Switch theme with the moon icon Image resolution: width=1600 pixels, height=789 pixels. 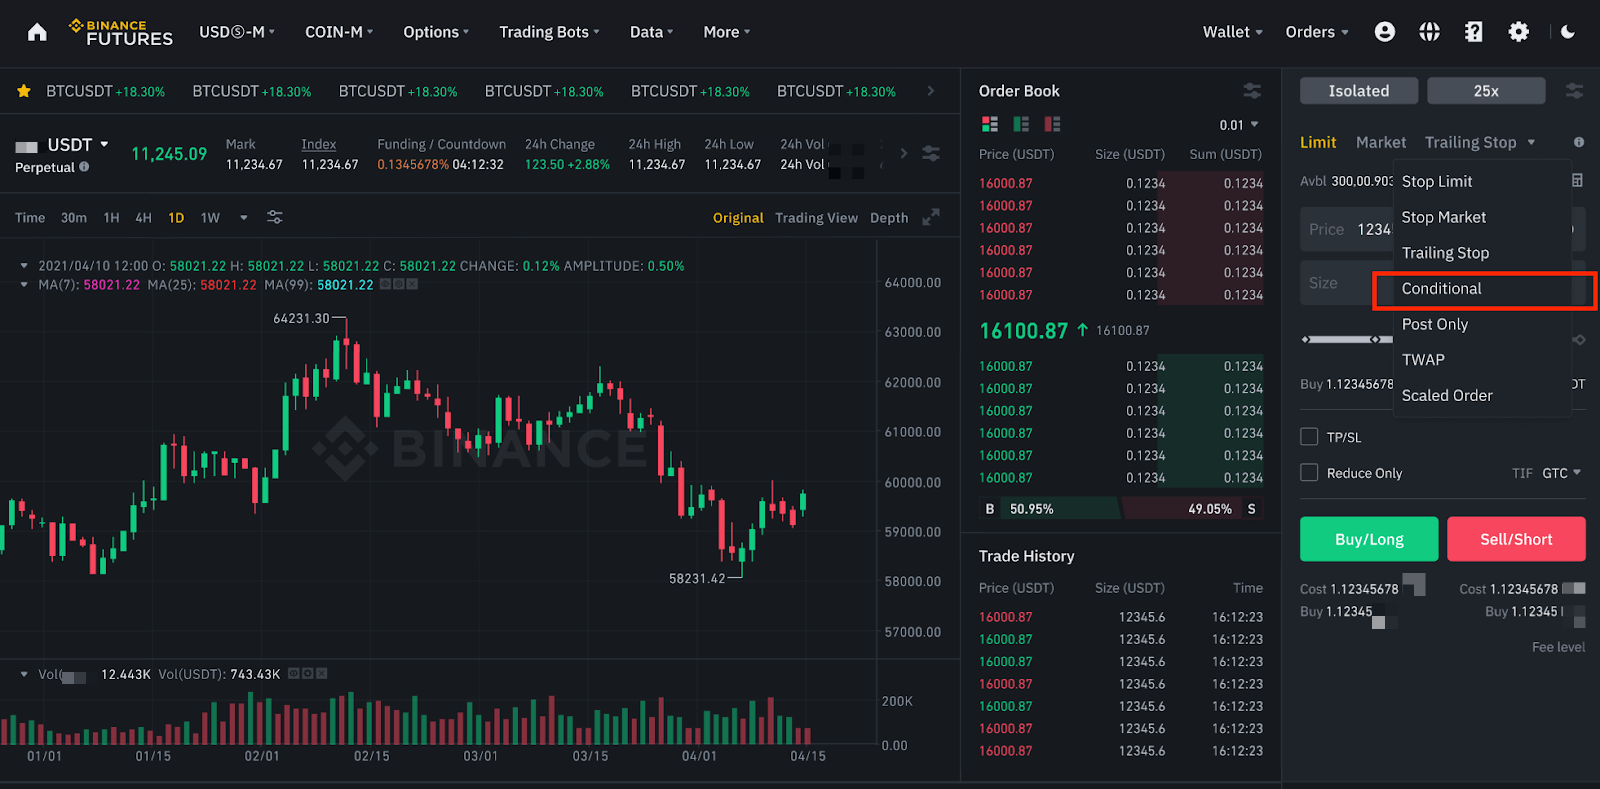pos(1568,32)
